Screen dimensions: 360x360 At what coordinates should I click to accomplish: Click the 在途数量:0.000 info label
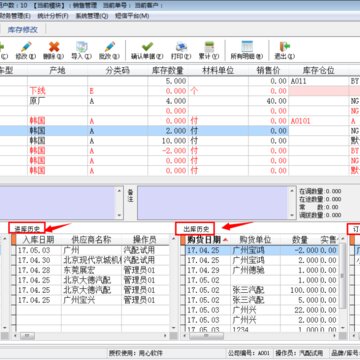click(x=320, y=199)
